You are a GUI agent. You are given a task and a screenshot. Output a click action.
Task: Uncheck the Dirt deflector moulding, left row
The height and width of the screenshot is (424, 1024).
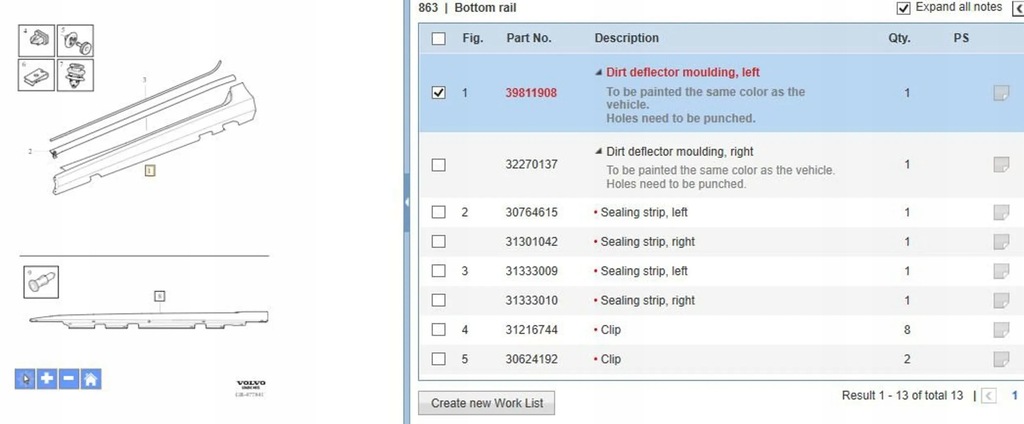click(439, 93)
